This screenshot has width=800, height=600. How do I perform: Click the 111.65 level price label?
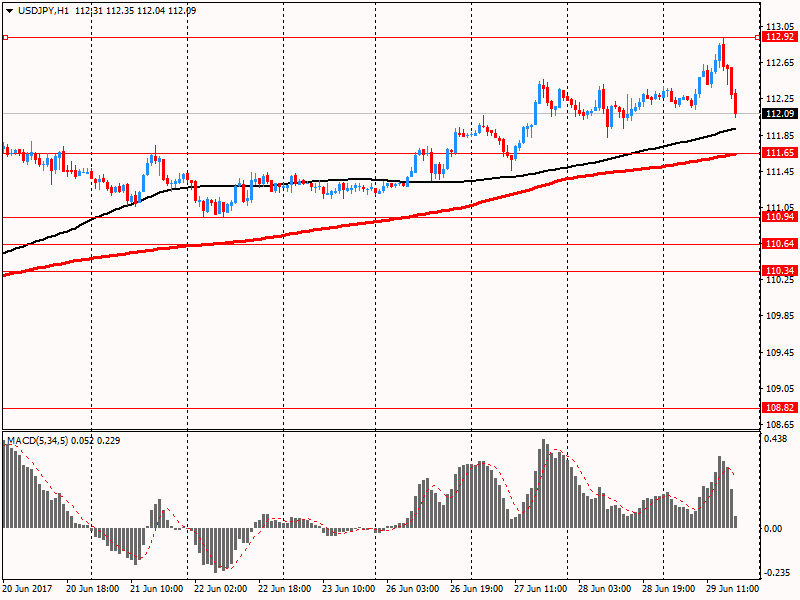(x=780, y=153)
